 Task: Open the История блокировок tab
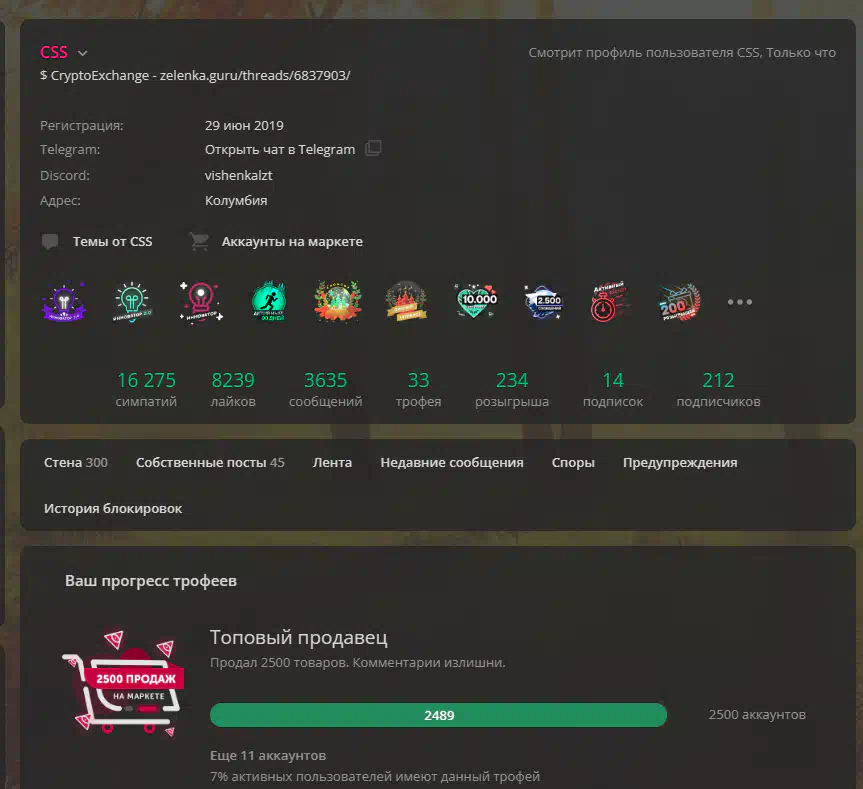113,508
